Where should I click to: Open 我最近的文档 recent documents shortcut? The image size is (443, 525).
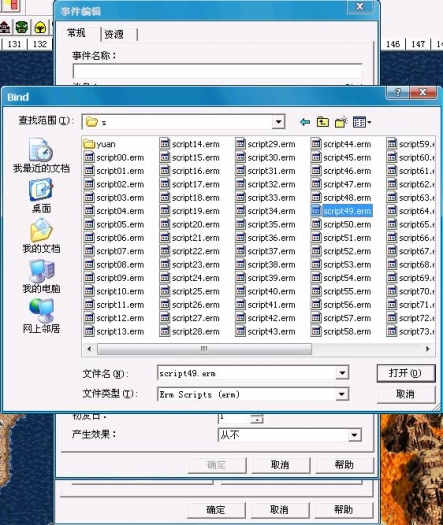click(41, 155)
